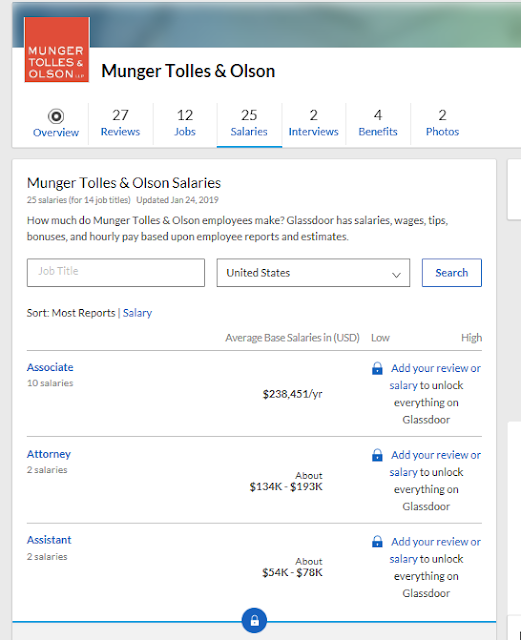Click 'Add your review or salary' in Assistant row
Image resolution: width=521 pixels, height=640 pixels.
[x=435, y=550]
